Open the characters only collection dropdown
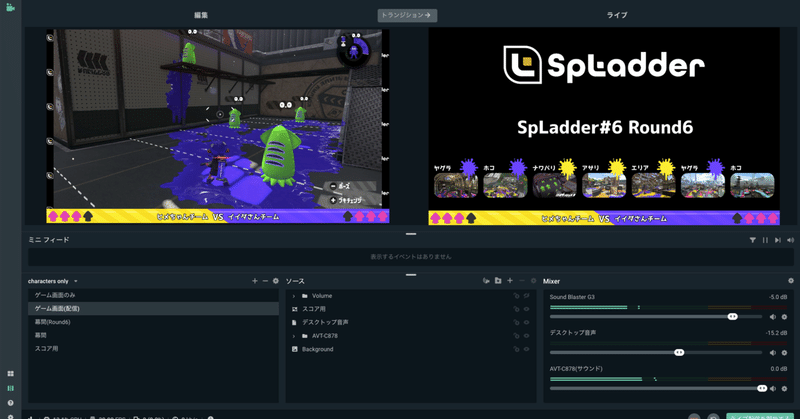This screenshot has height=419, width=800. (53, 281)
